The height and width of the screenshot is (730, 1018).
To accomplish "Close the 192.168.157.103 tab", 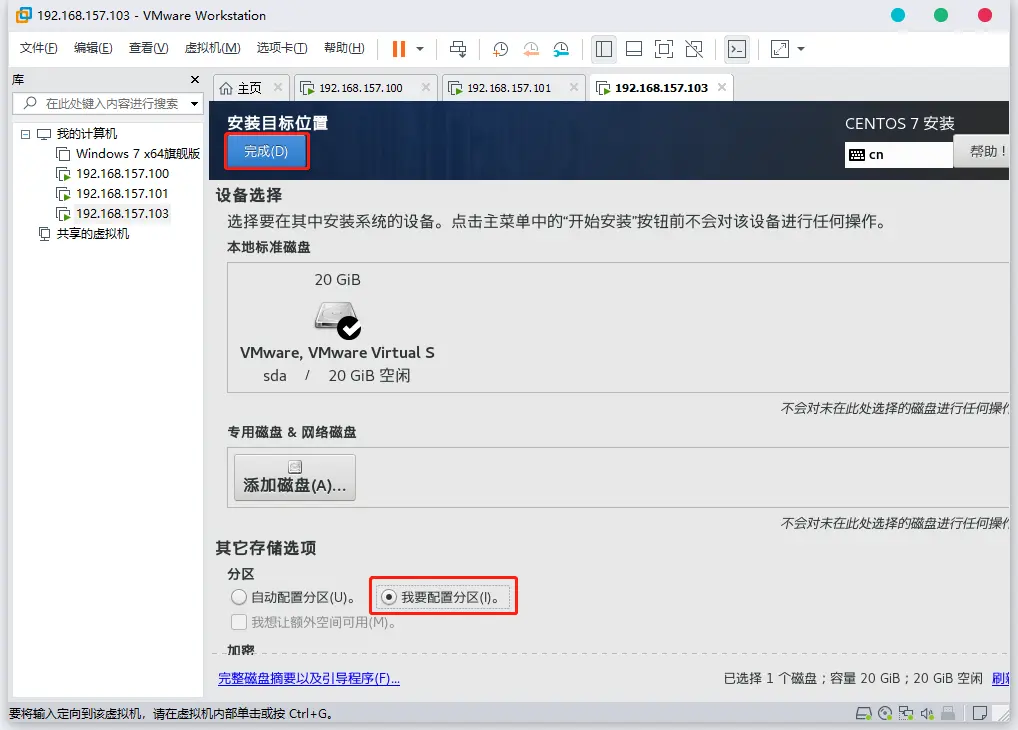I will coord(722,87).
